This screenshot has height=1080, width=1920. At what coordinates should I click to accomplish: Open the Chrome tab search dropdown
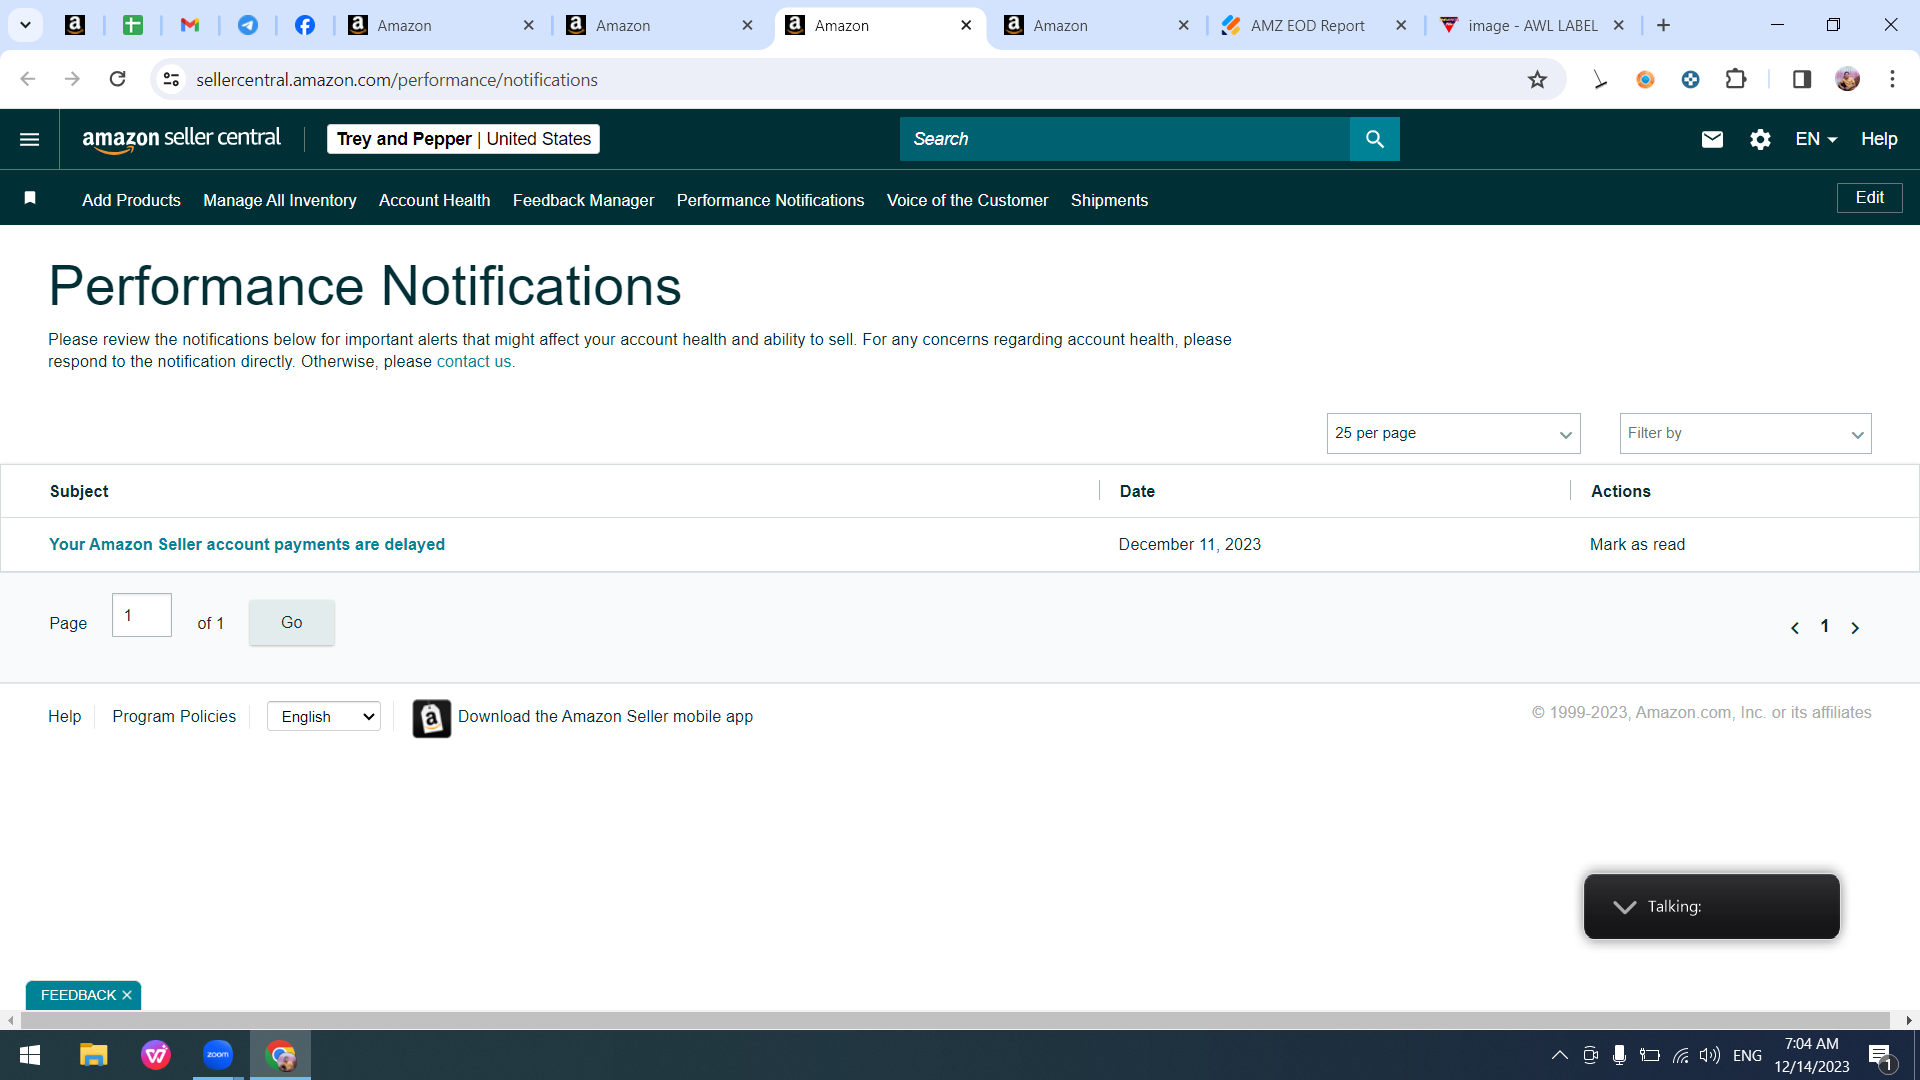[25, 25]
